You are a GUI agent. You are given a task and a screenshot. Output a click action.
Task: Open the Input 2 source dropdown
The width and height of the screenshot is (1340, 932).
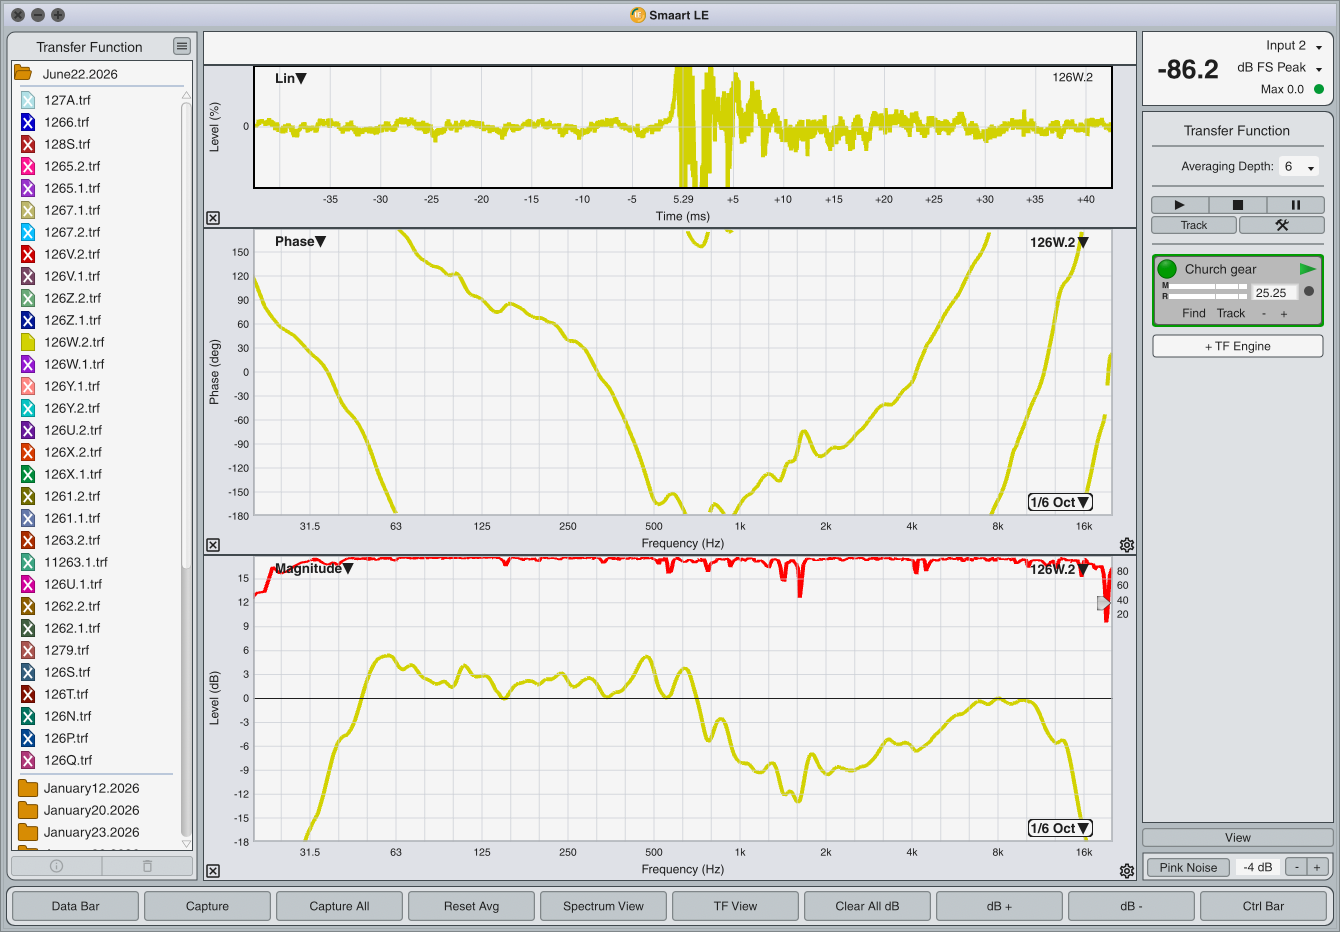[1294, 46]
